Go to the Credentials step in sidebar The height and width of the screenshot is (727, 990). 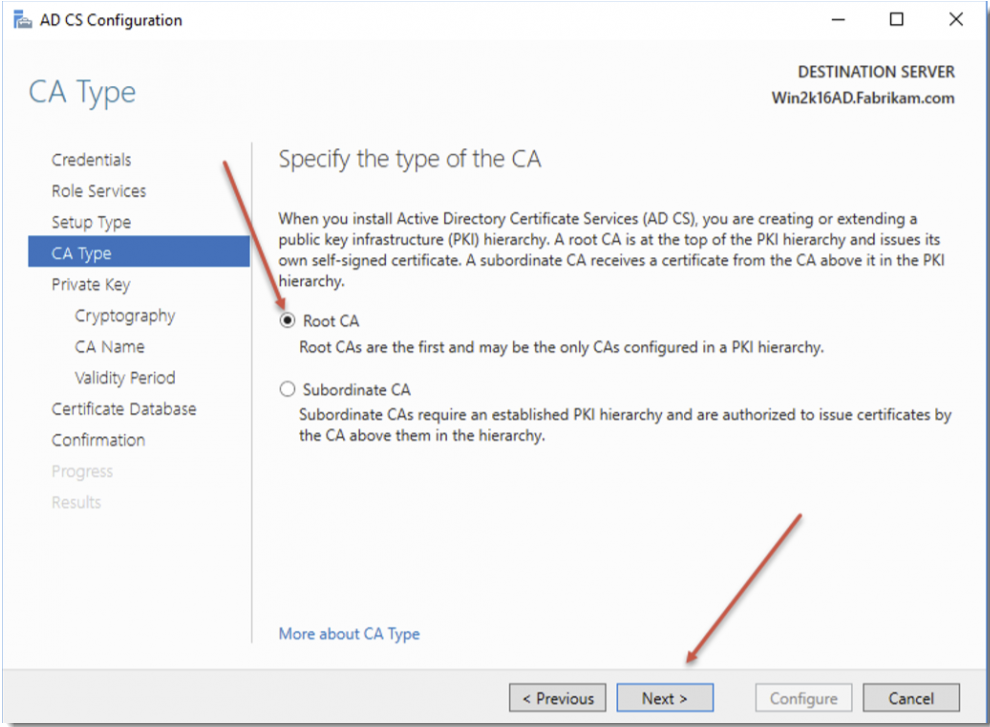click(92, 160)
